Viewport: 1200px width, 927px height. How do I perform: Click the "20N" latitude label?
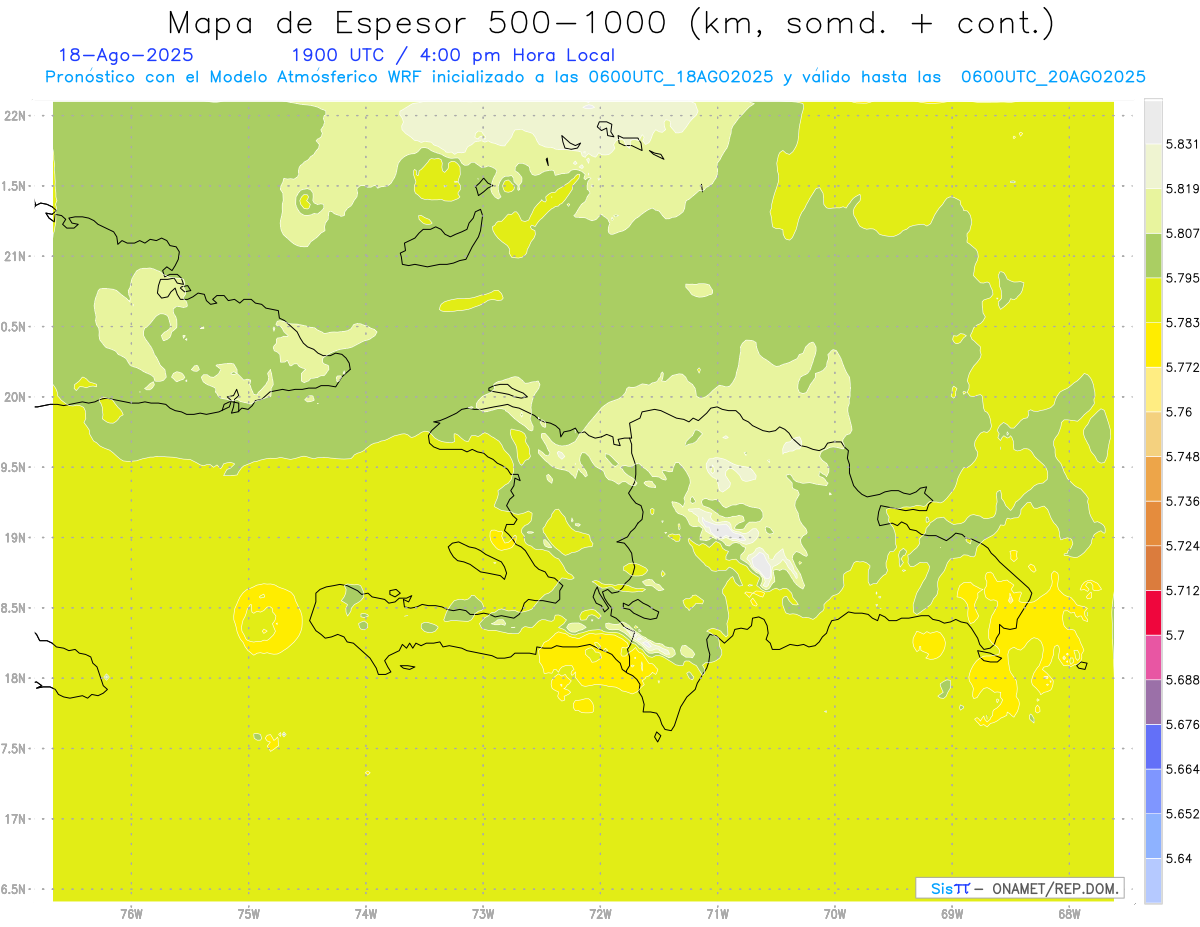coord(16,397)
